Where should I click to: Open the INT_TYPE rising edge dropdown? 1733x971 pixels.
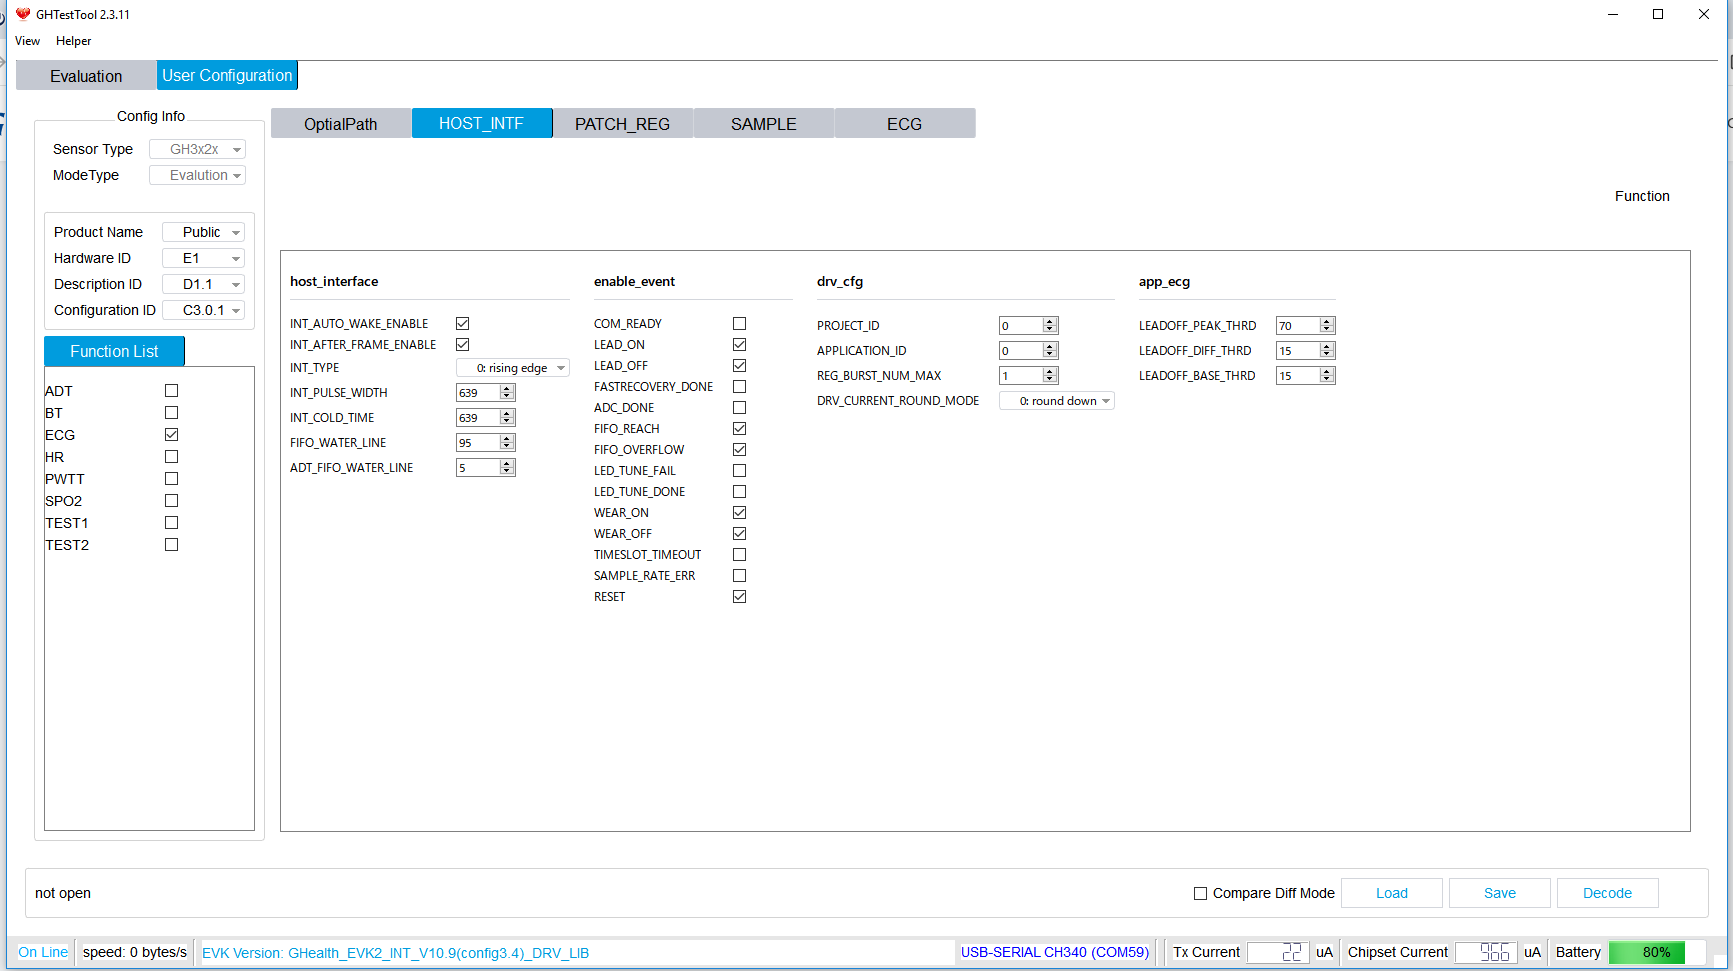[x=513, y=368]
